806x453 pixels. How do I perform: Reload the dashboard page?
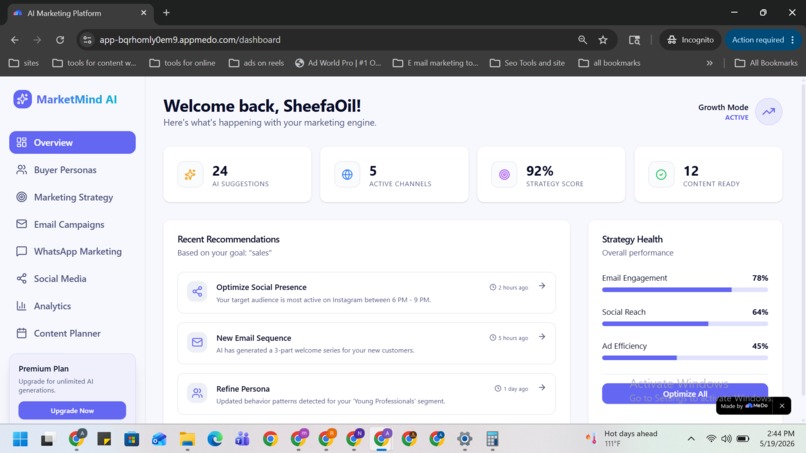pos(60,40)
